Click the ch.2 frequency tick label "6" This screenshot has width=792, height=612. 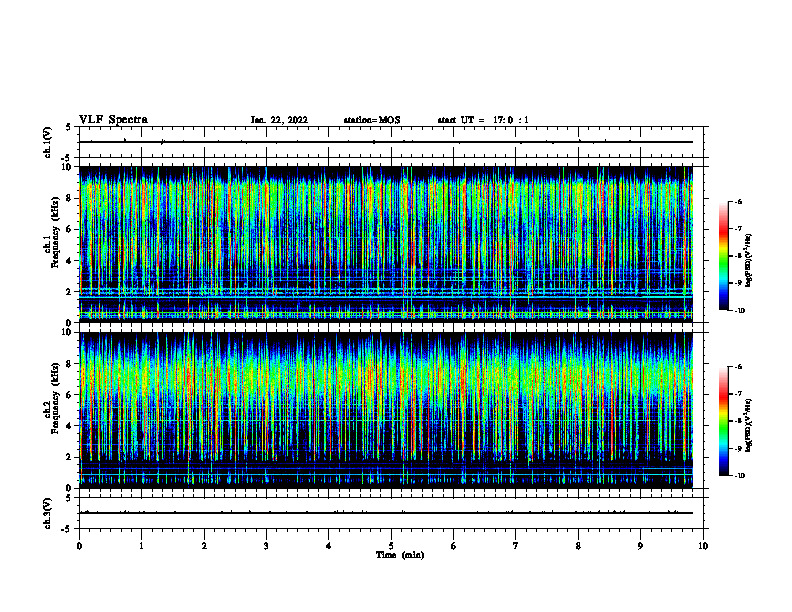[69, 395]
